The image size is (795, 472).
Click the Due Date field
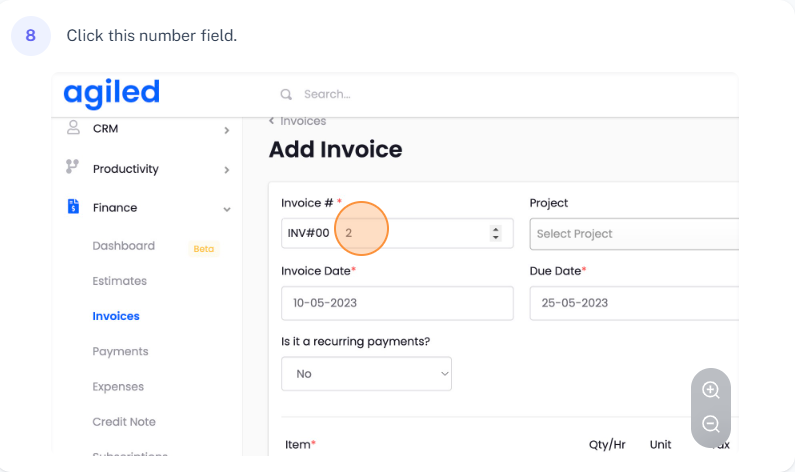coord(633,303)
